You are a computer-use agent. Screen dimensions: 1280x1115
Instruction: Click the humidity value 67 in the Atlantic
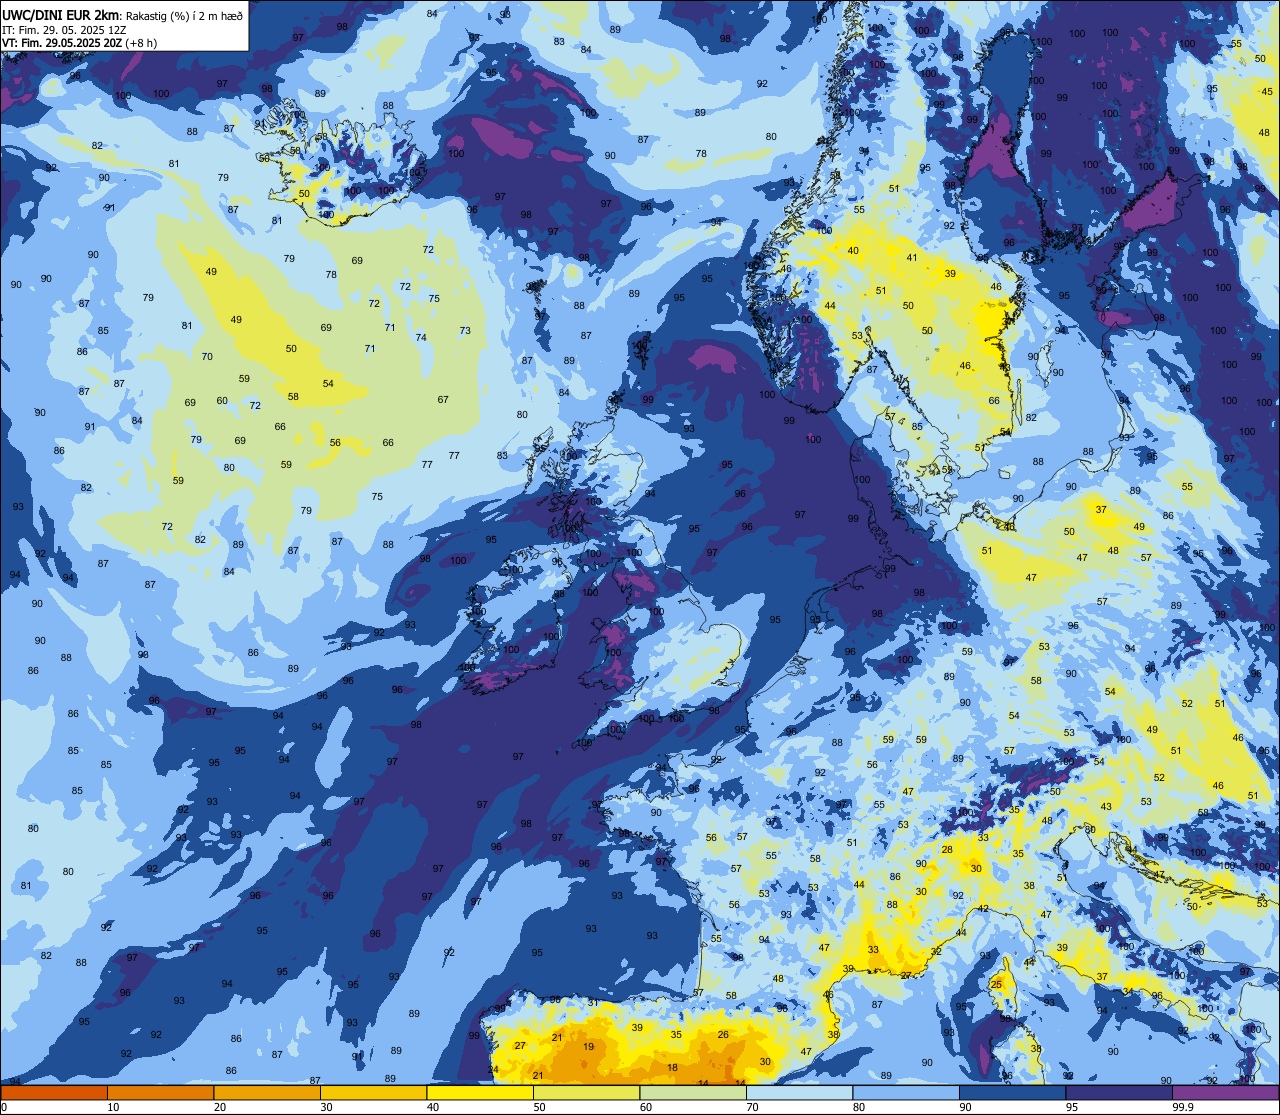coord(443,400)
